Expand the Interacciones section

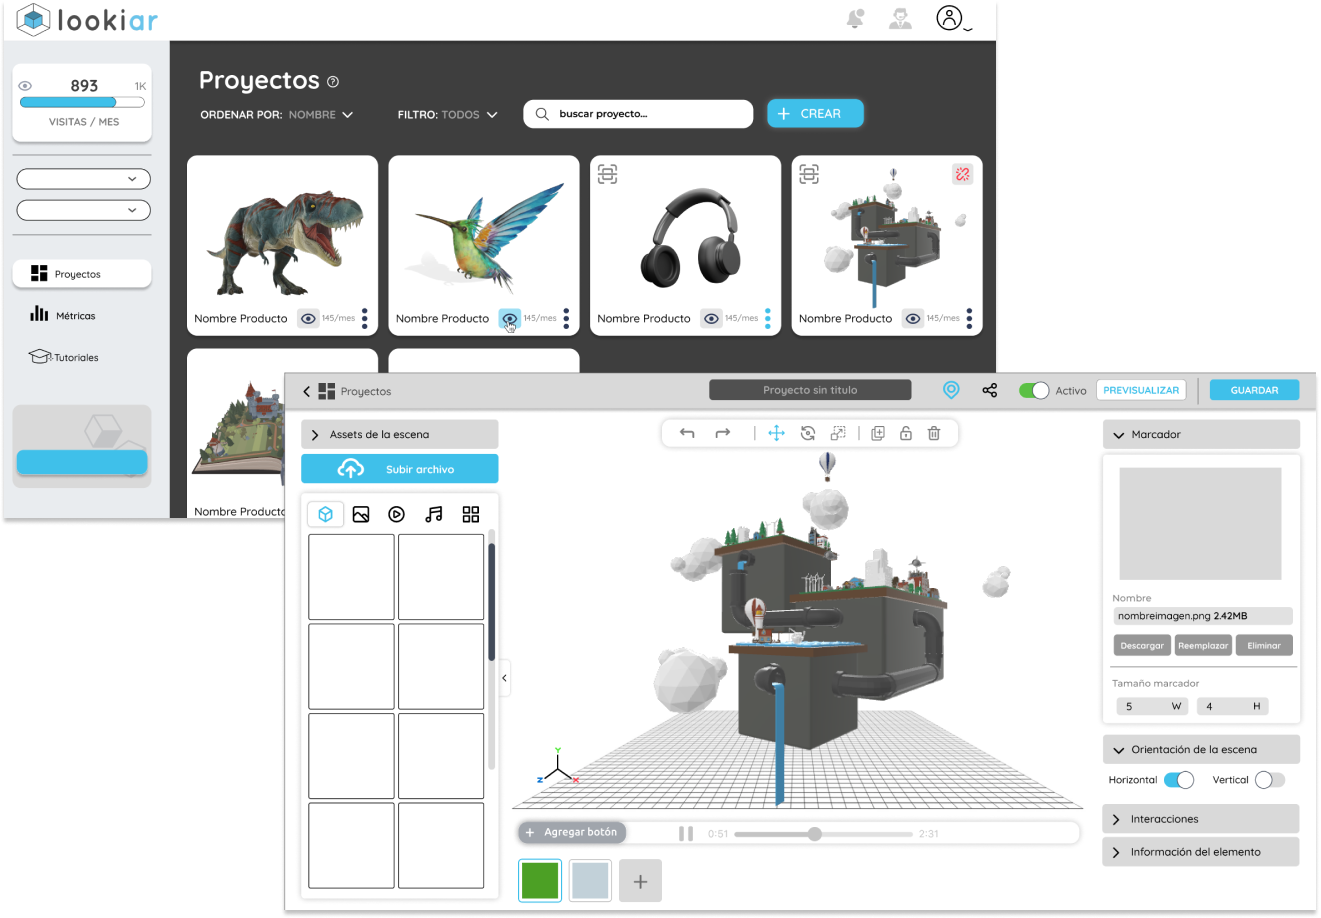[1200, 819]
